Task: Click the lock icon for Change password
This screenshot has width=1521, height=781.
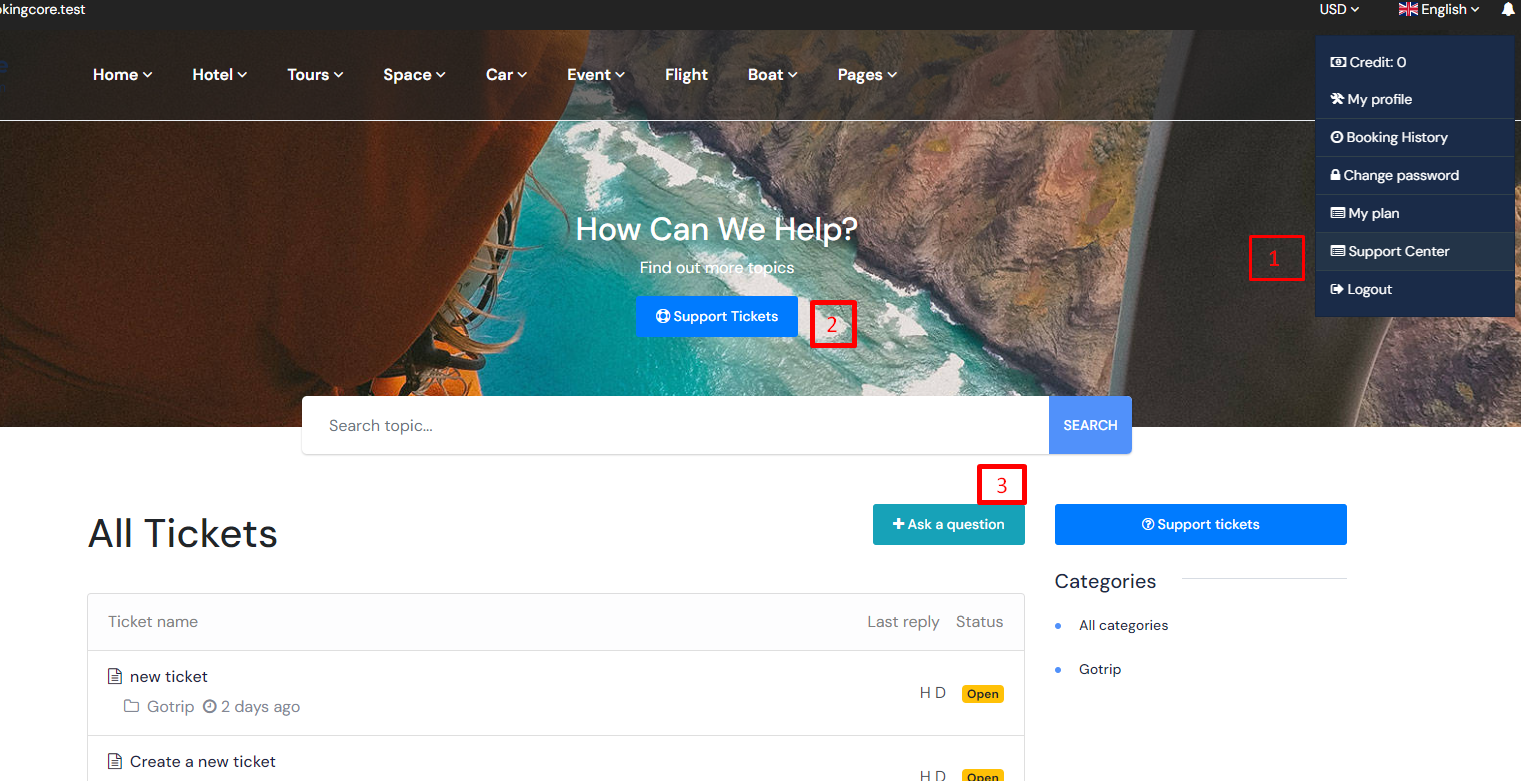Action: 1335,175
